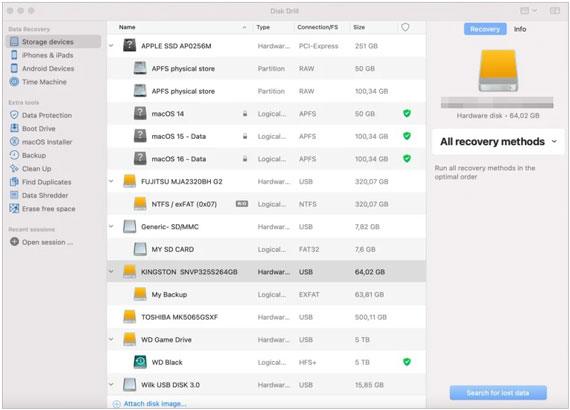Collapse the FUJITSU MJA2320BH G2 row
The height and width of the screenshot is (410, 570).
(111, 181)
